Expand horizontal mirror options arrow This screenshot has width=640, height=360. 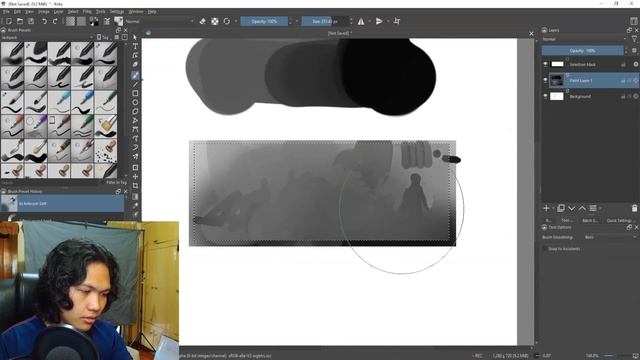click(369, 21)
